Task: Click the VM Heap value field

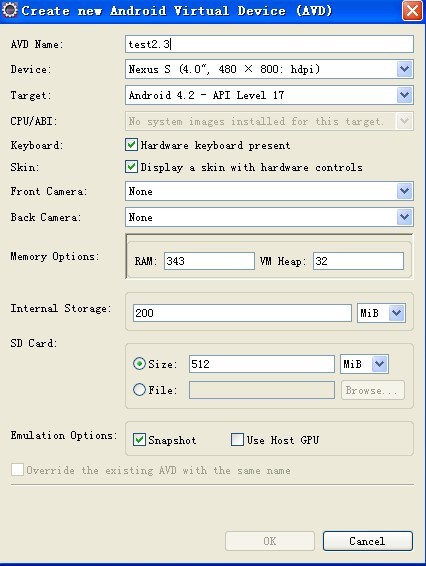Action: pyautogui.click(x=358, y=261)
